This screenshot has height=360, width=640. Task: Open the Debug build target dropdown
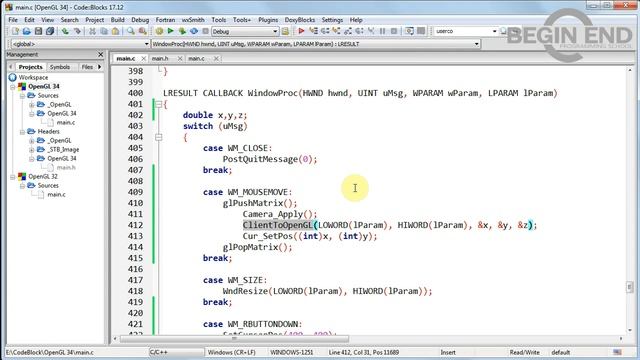tap(275, 31)
